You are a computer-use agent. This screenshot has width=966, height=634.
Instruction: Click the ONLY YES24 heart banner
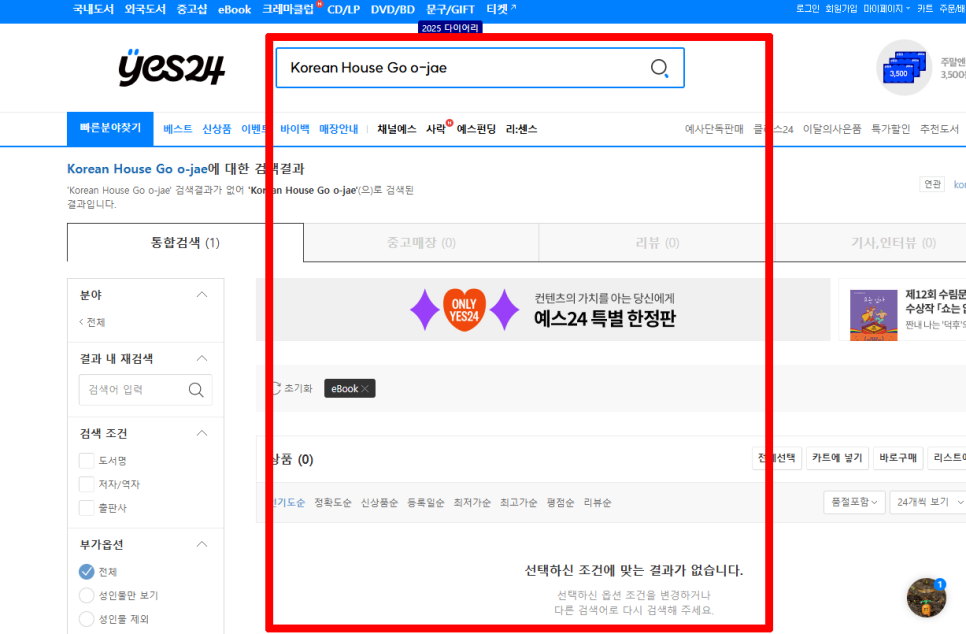coord(465,310)
